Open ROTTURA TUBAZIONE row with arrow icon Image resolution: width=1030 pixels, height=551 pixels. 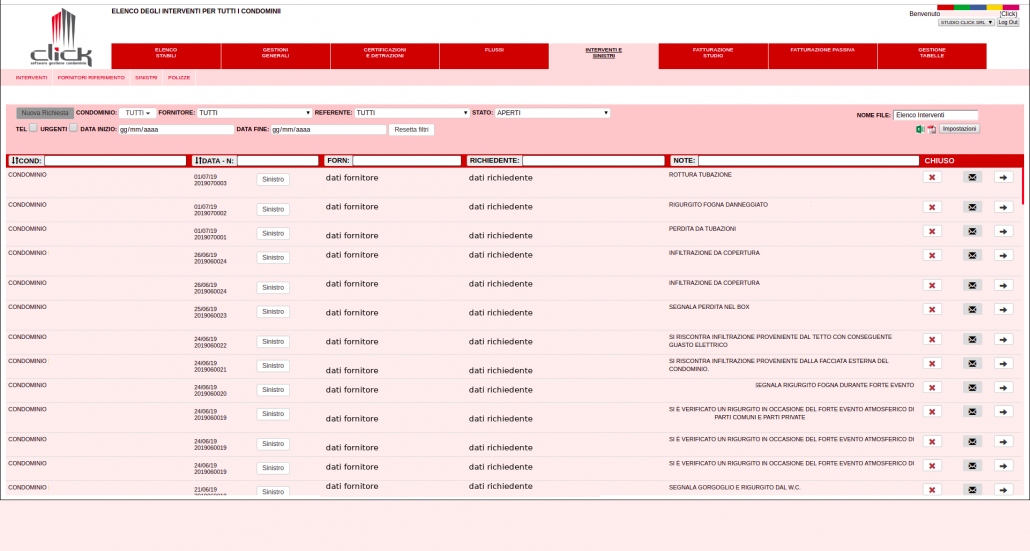[x=1003, y=177]
